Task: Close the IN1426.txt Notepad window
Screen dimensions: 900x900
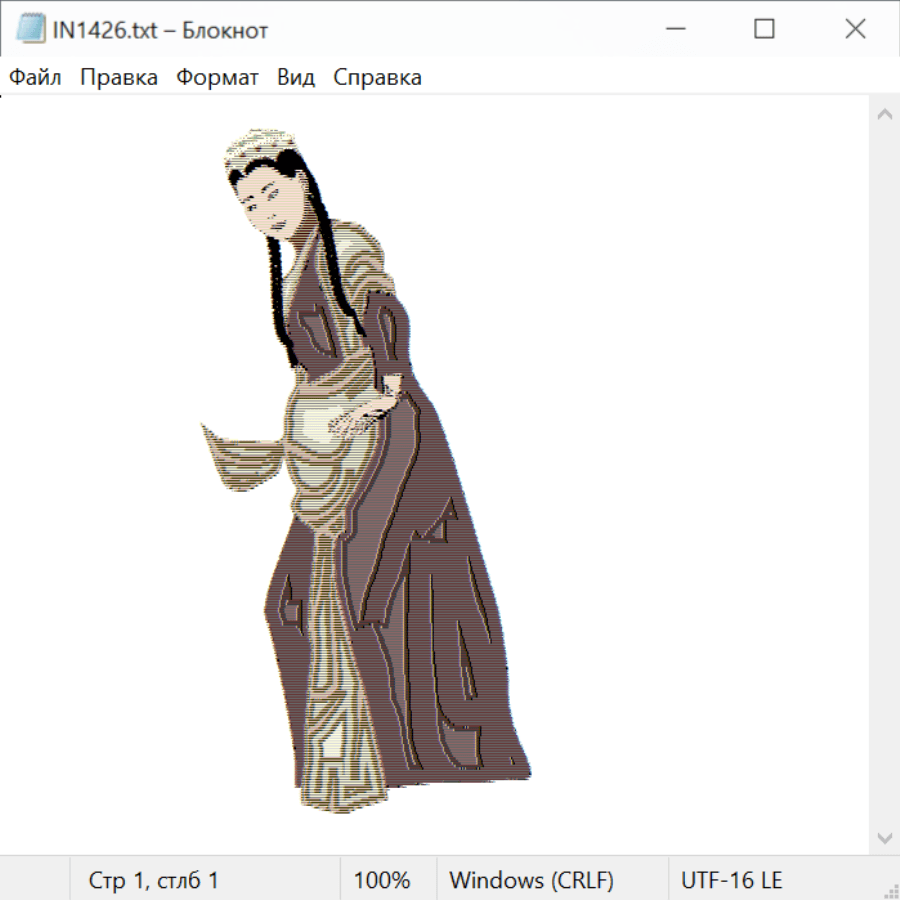Action: click(x=855, y=30)
